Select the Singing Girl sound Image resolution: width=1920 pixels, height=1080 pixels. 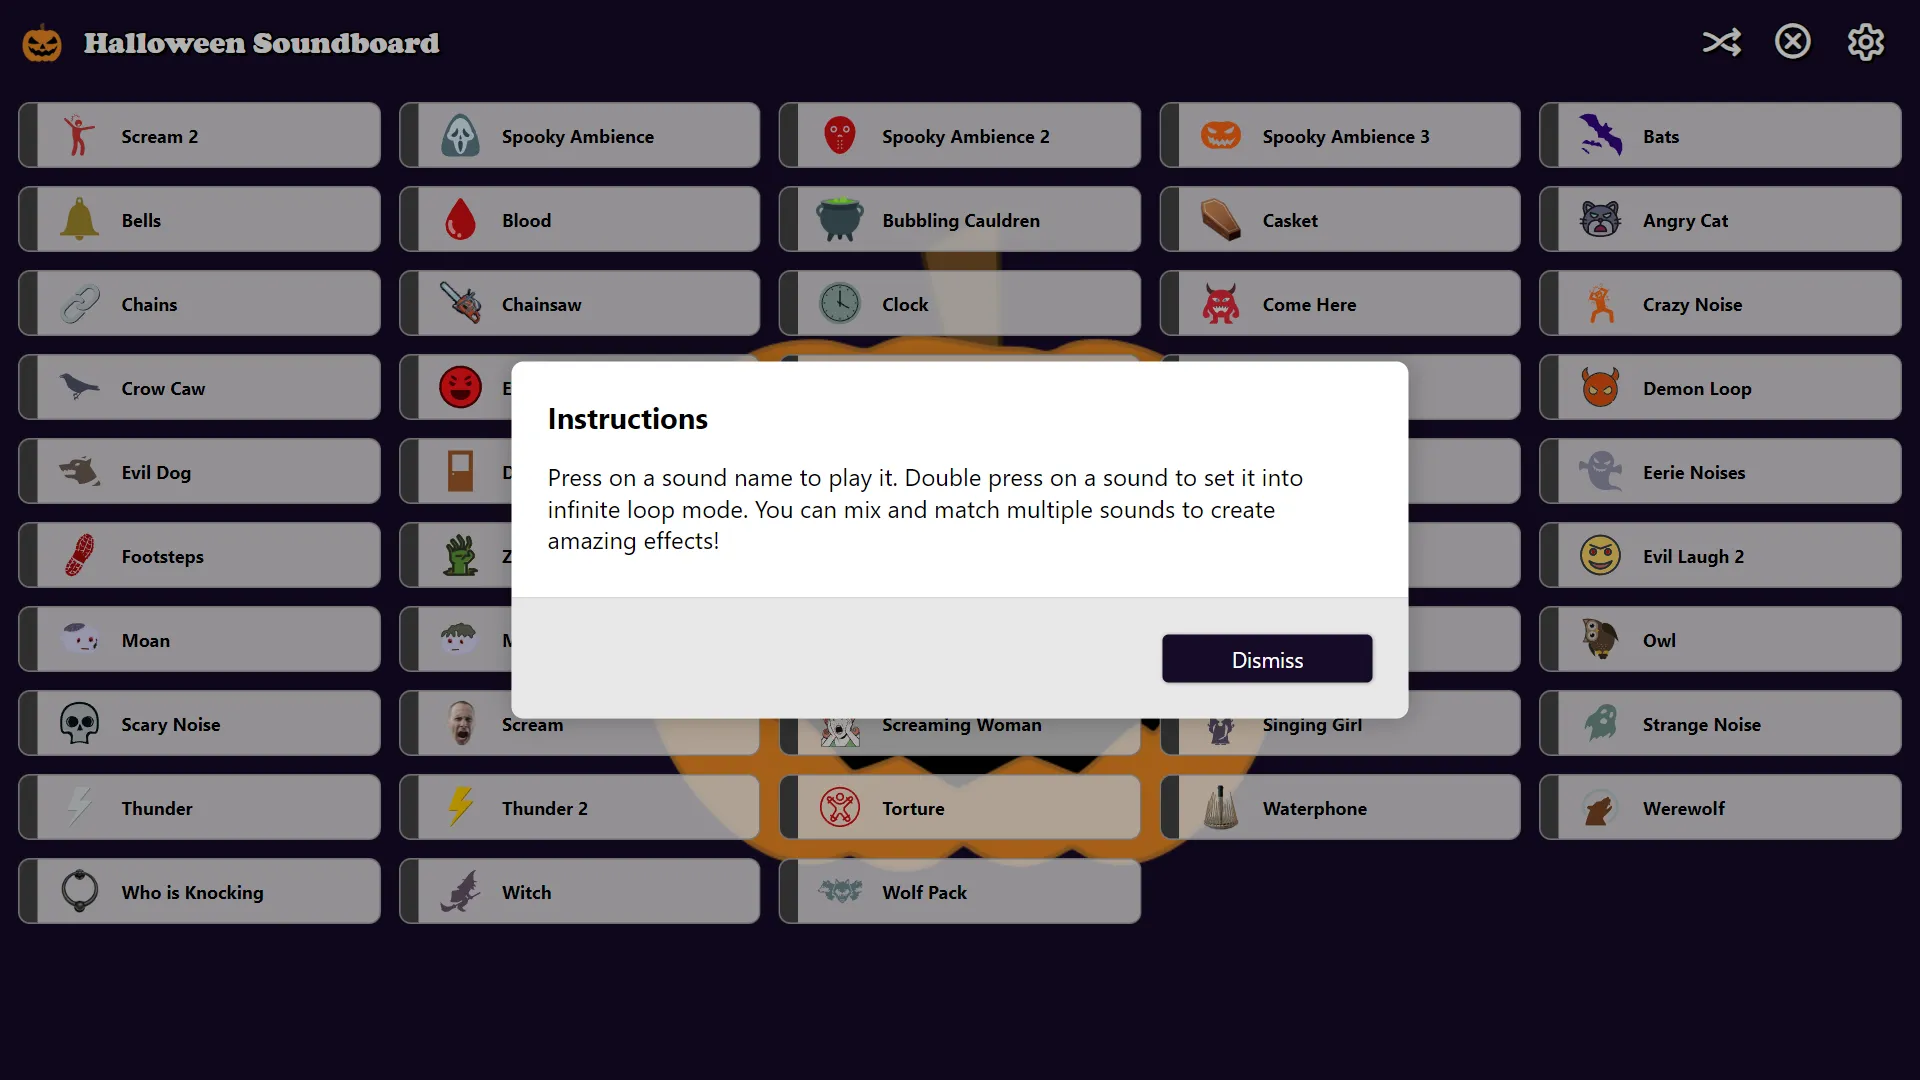1340,724
